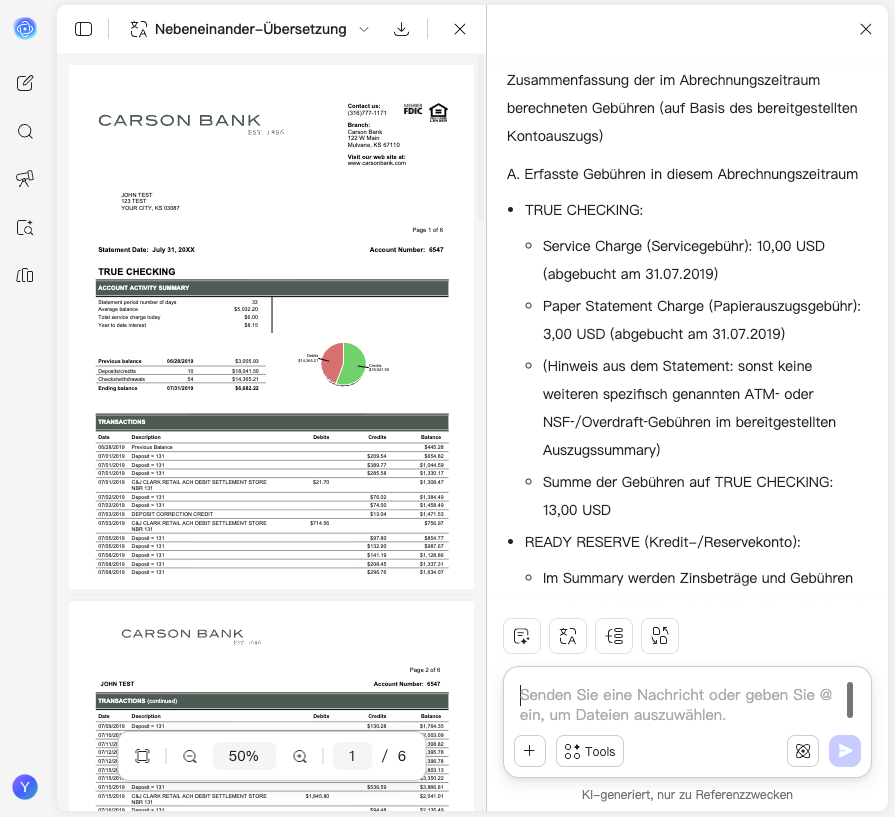This screenshot has height=817, width=895.
Task: Click the document viewer vertical scrollbar
Action: click(481, 138)
